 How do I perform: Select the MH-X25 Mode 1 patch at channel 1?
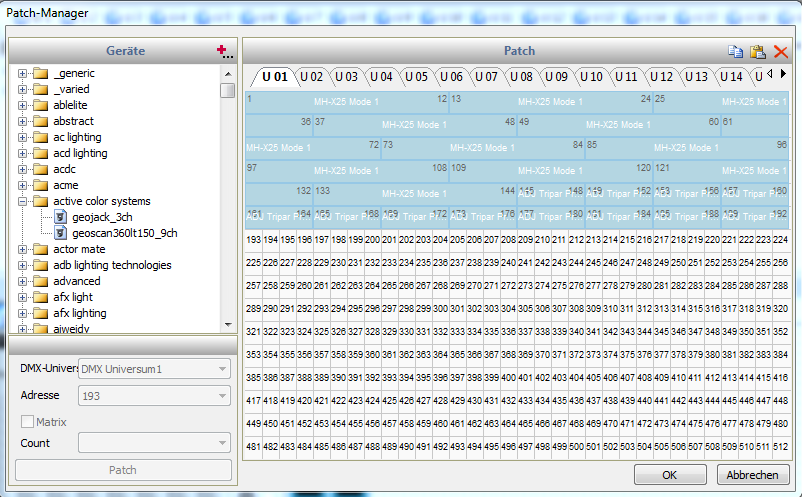[347, 102]
